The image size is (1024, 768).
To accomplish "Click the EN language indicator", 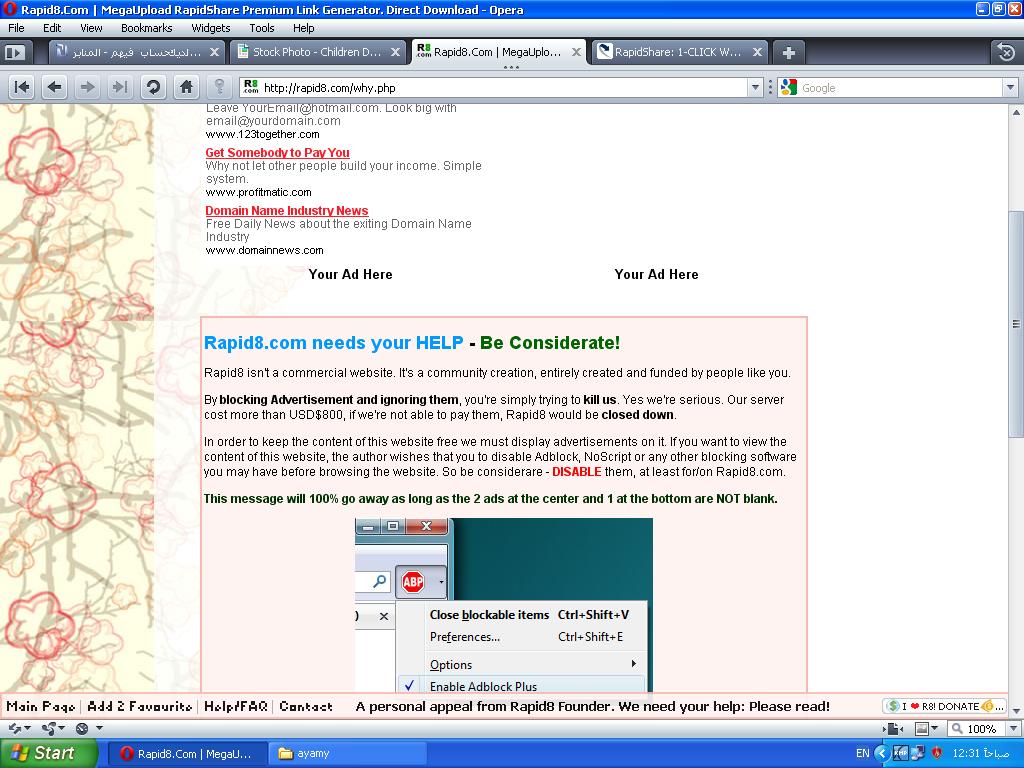I will [862, 753].
